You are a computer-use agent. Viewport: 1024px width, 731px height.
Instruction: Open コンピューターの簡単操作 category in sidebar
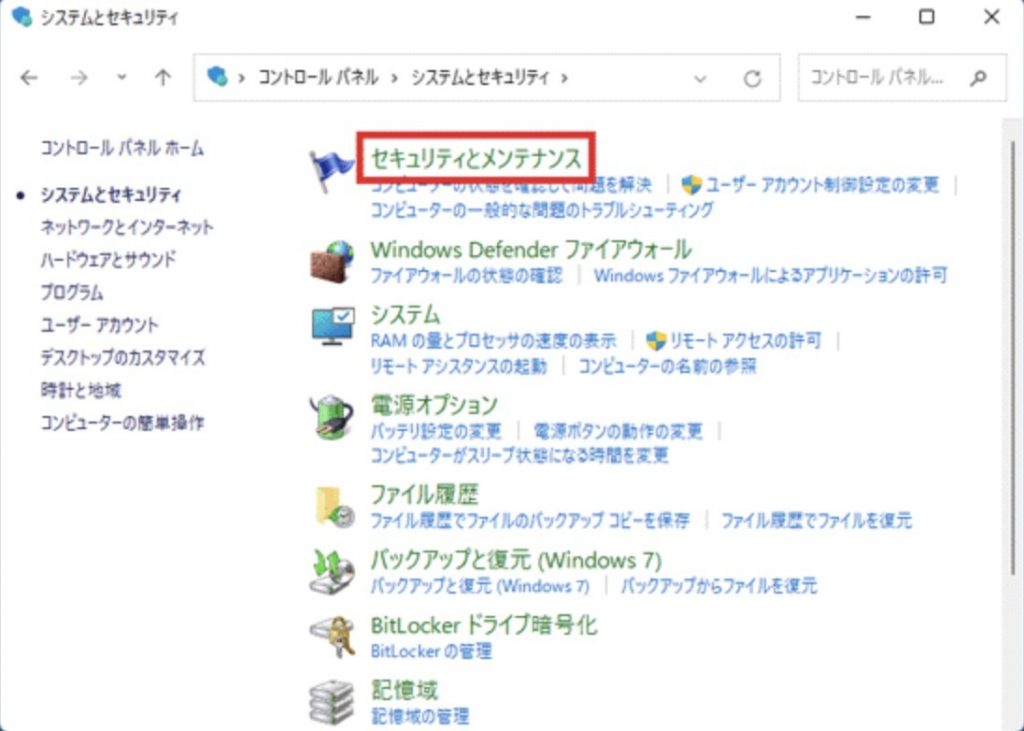(x=122, y=423)
